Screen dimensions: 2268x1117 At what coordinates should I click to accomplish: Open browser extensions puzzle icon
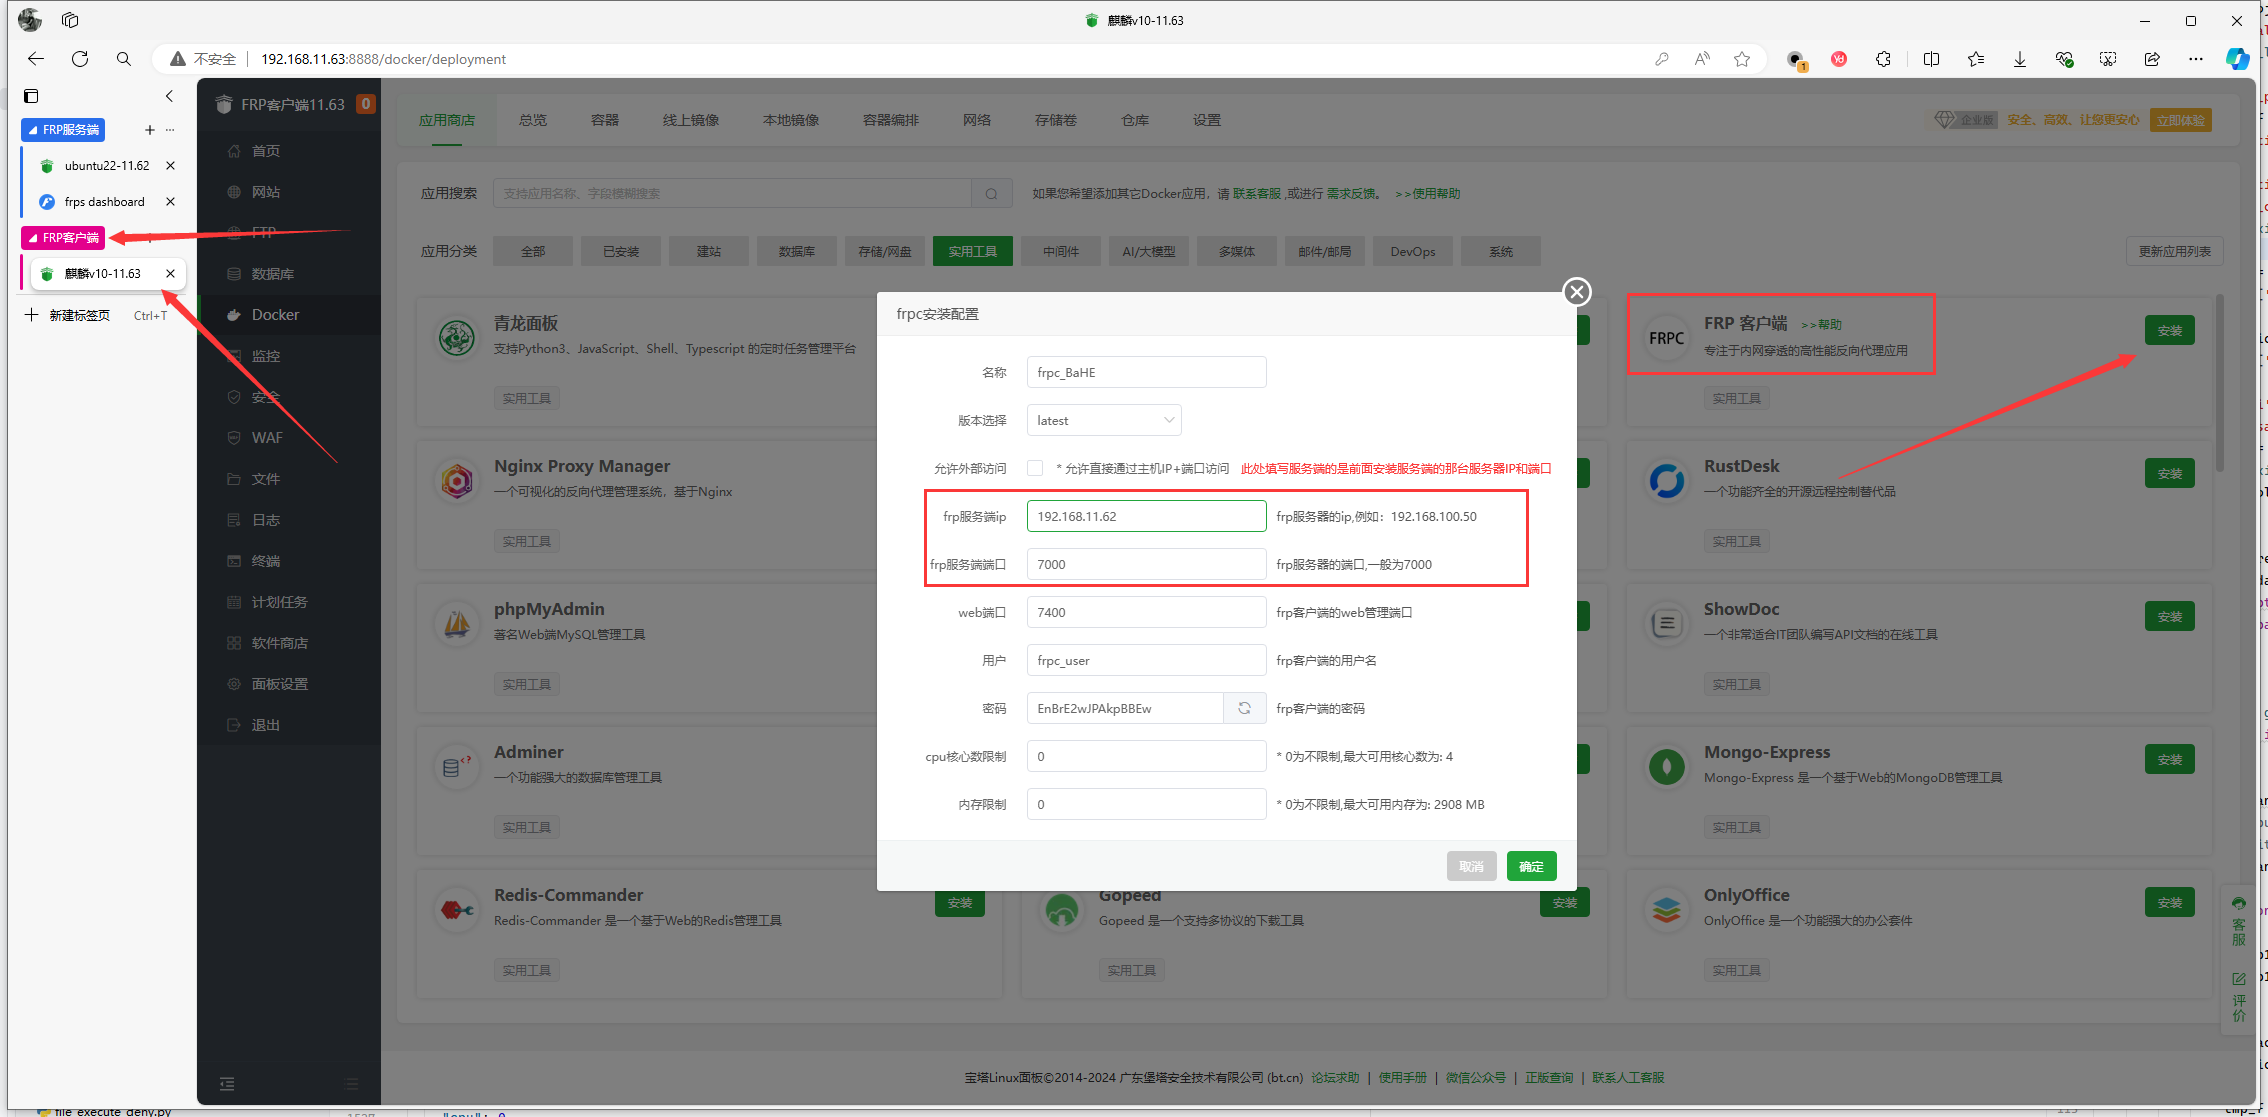point(1883,59)
